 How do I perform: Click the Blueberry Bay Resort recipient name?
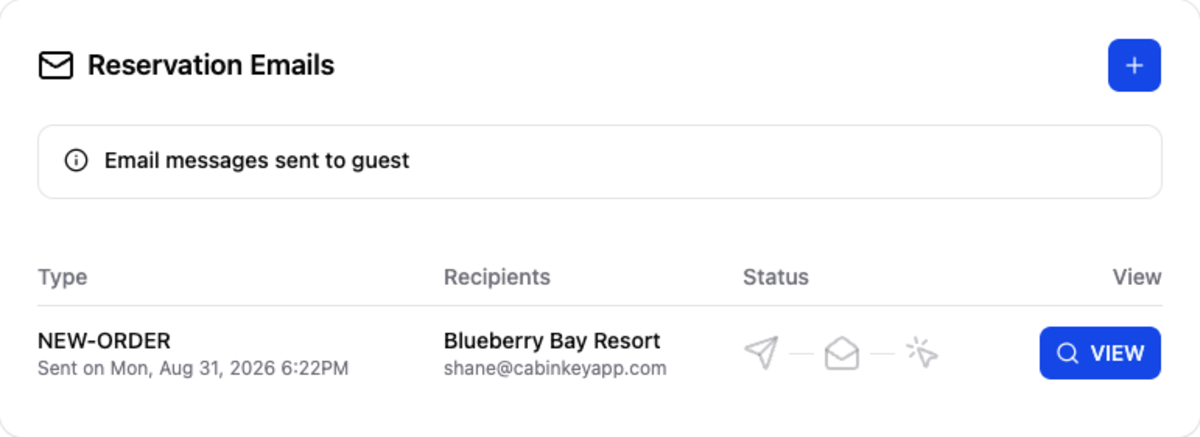[x=552, y=341]
